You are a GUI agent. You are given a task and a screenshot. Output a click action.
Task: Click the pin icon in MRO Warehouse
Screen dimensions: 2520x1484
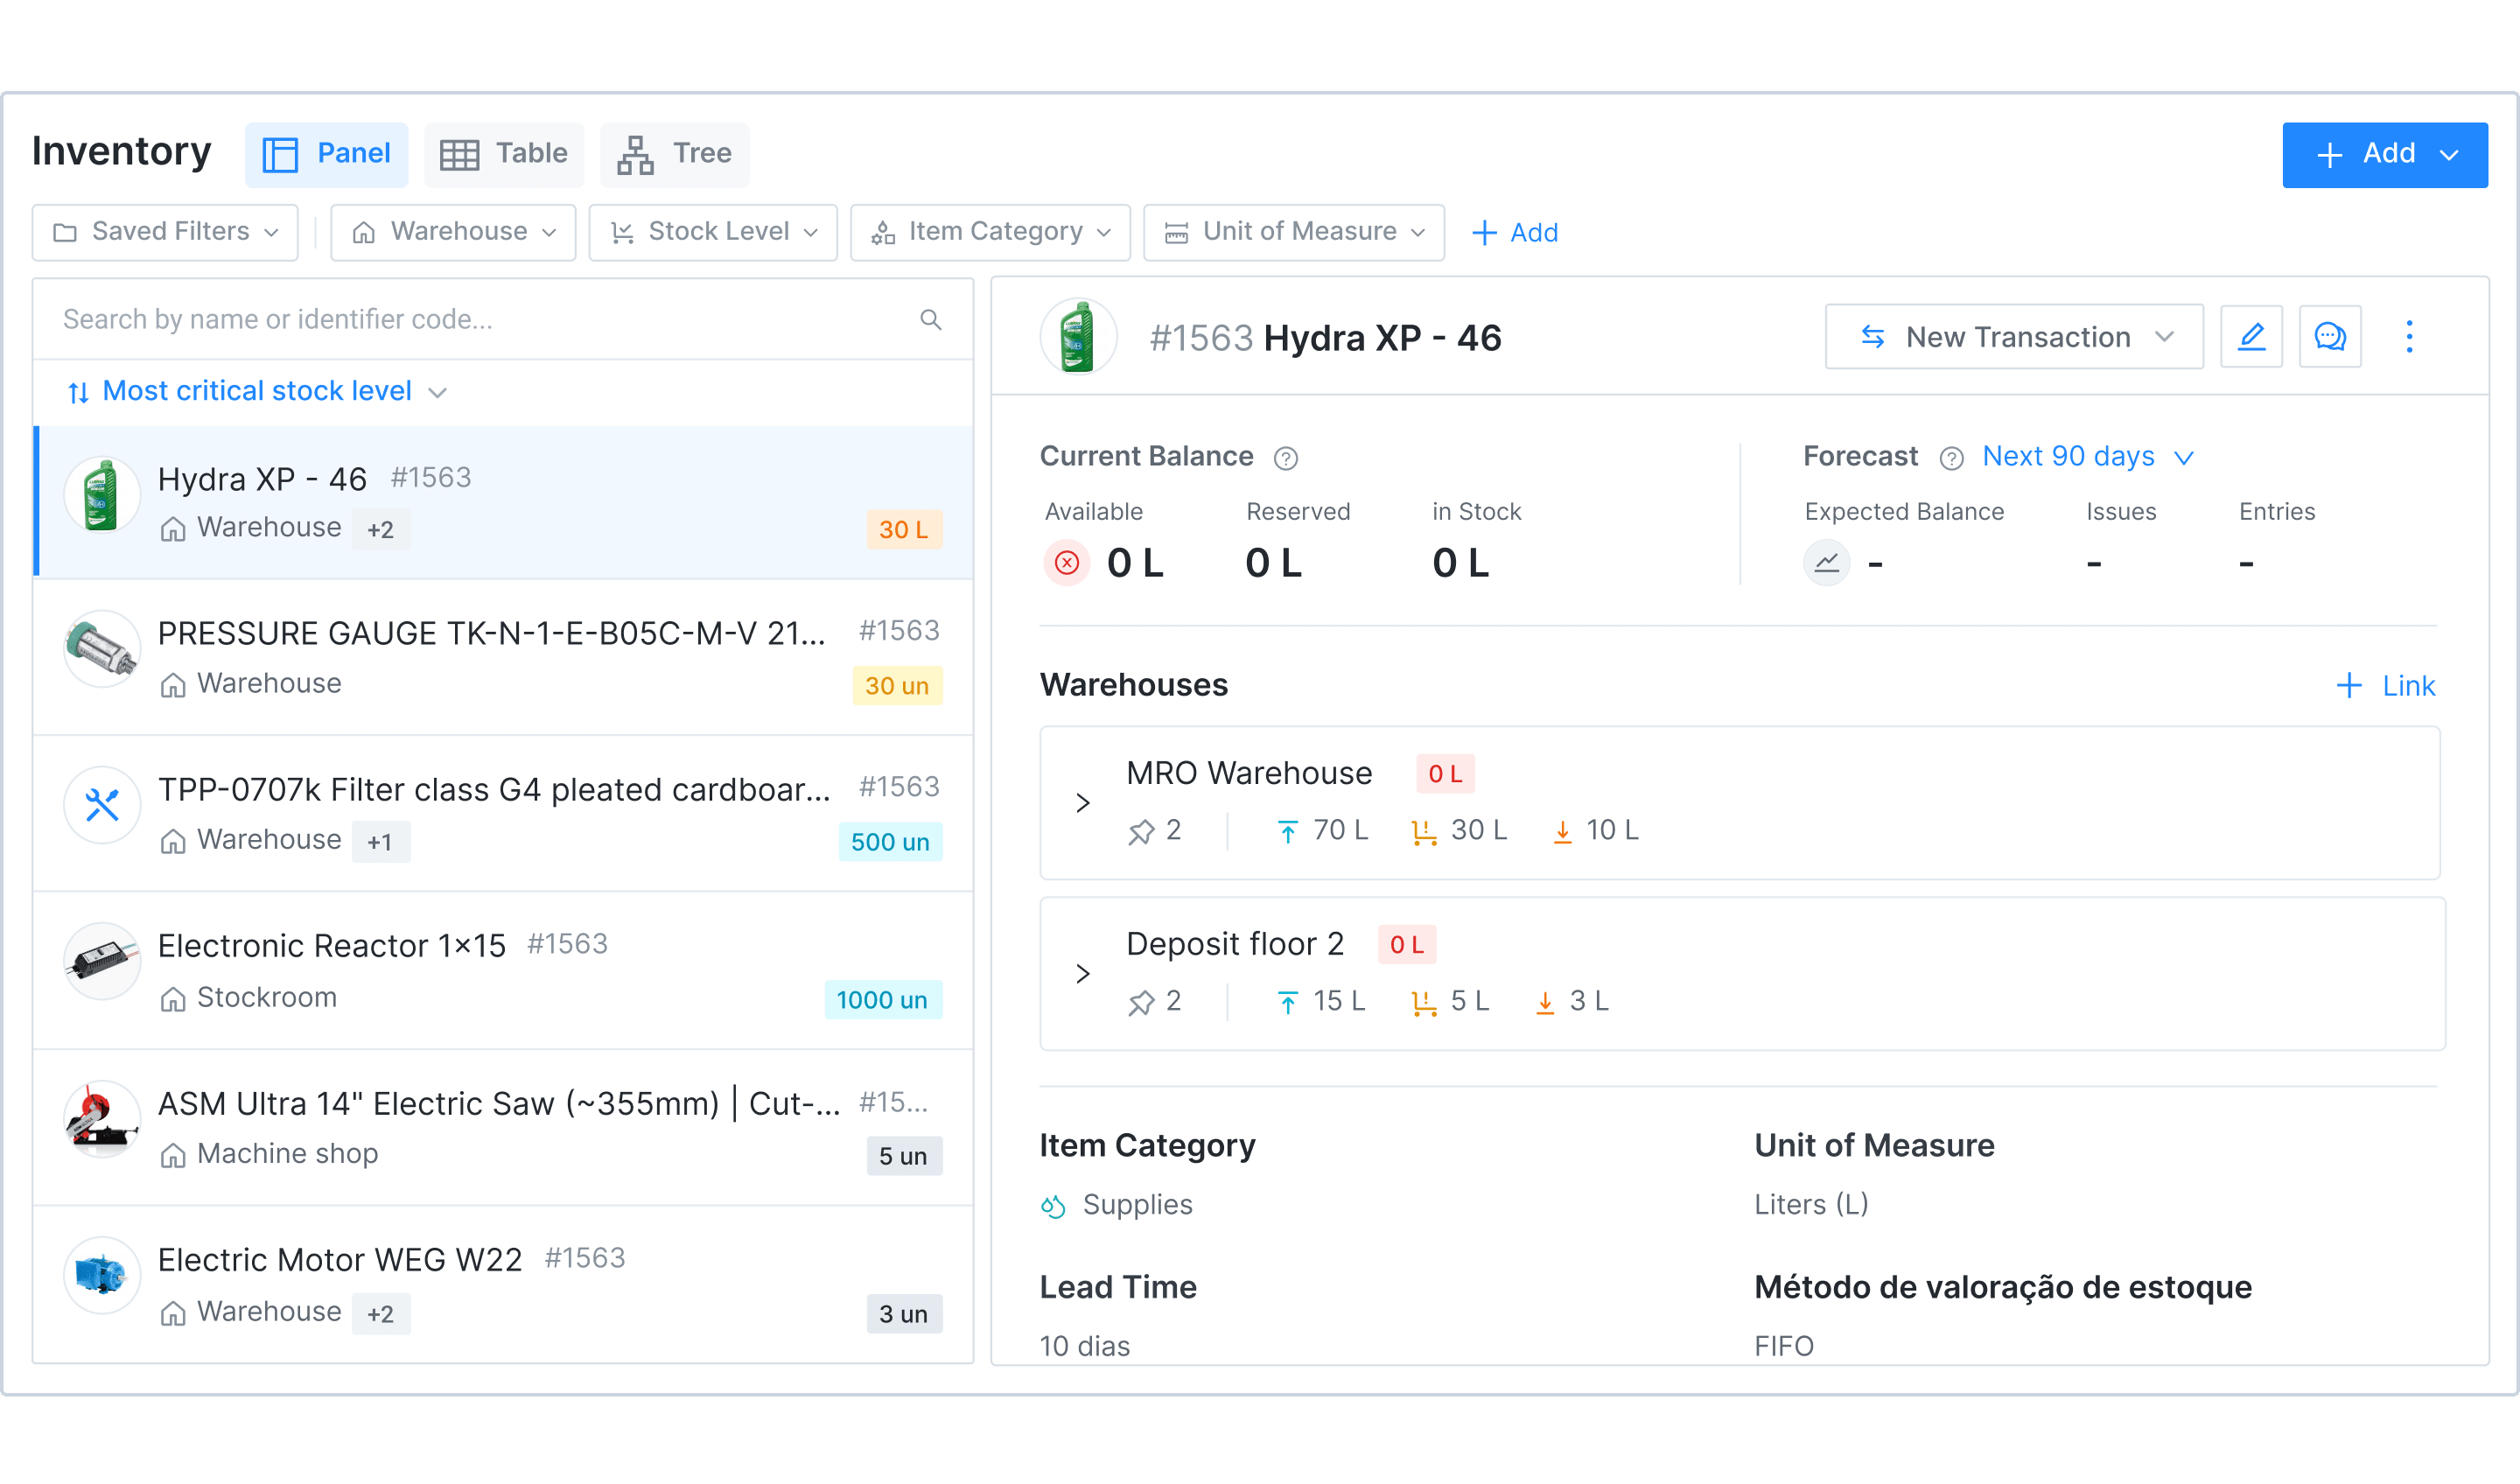[x=1141, y=831]
